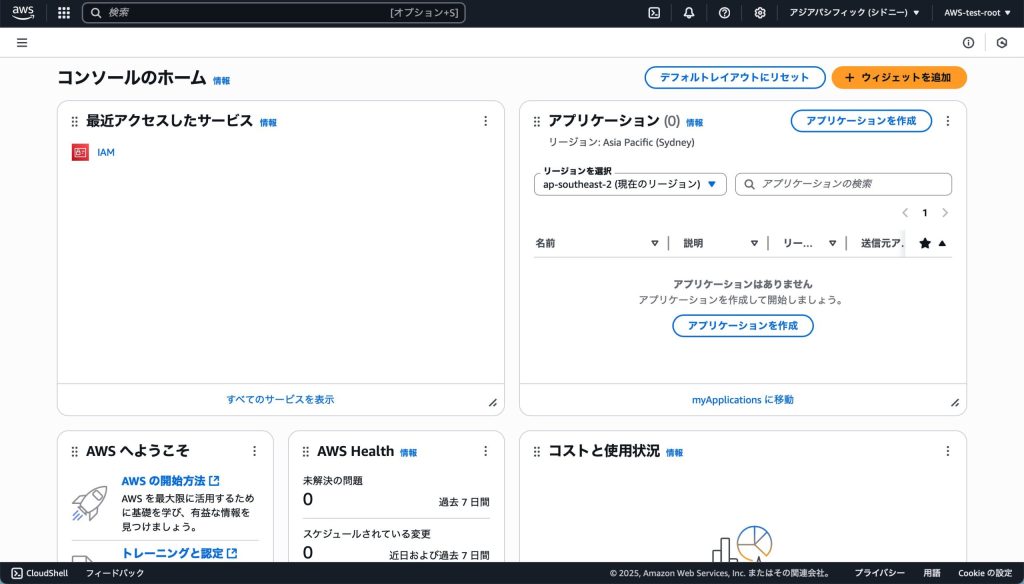Click the rocket icon in welcome widget

[89, 503]
